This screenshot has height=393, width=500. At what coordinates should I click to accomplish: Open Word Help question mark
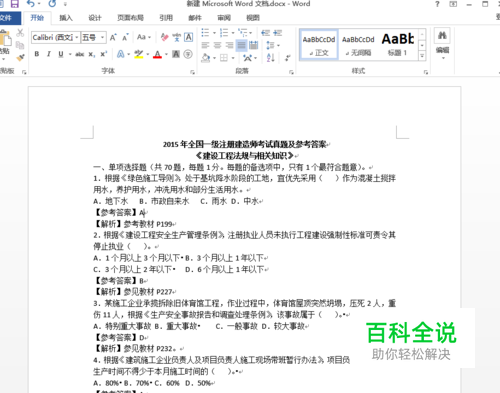coord(437,4)
